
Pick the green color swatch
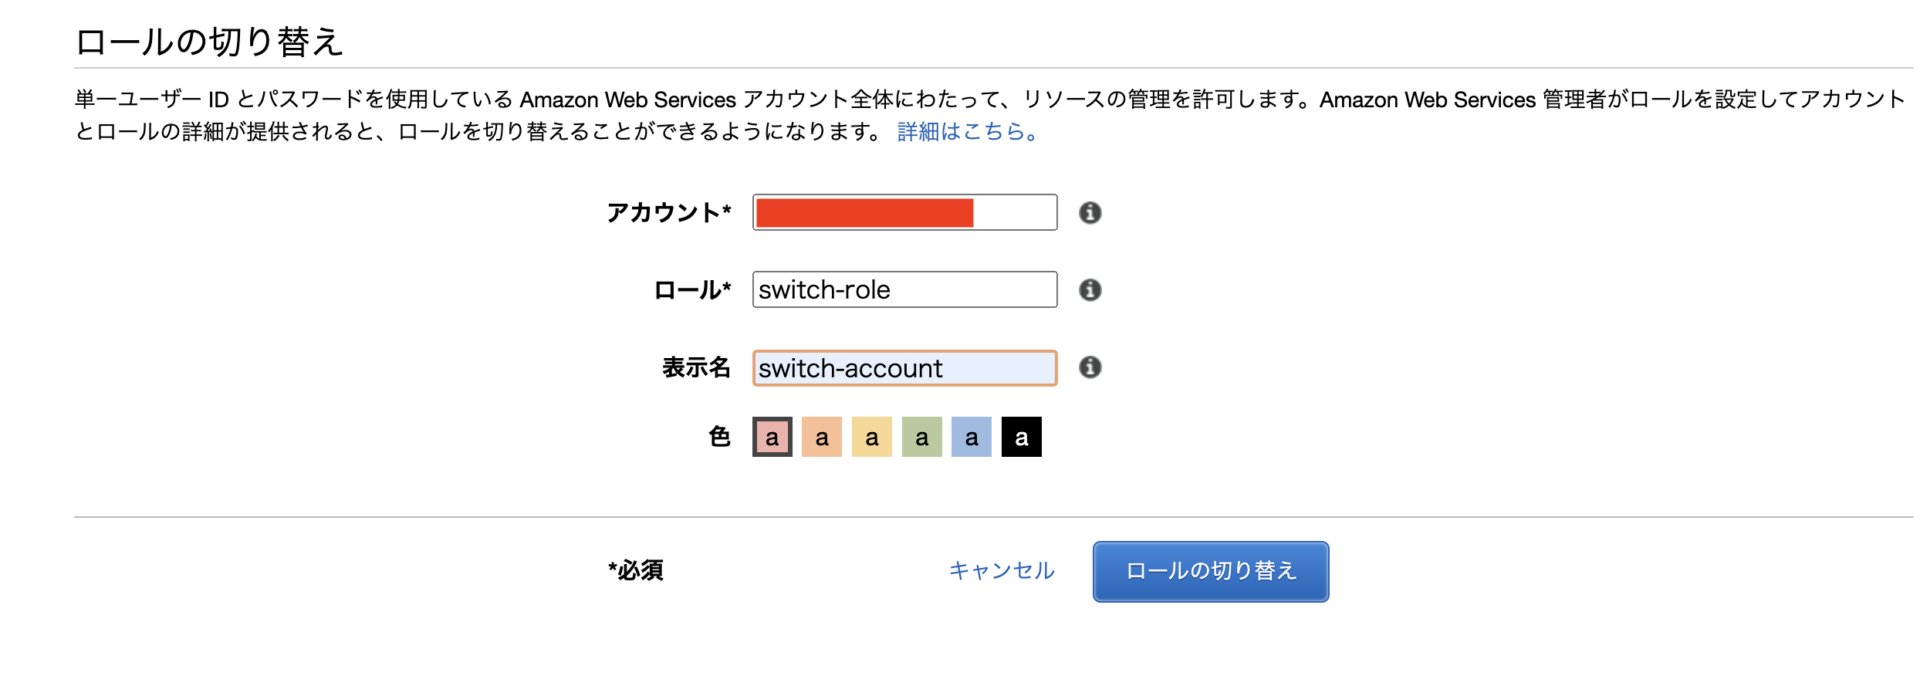(922, 437)
